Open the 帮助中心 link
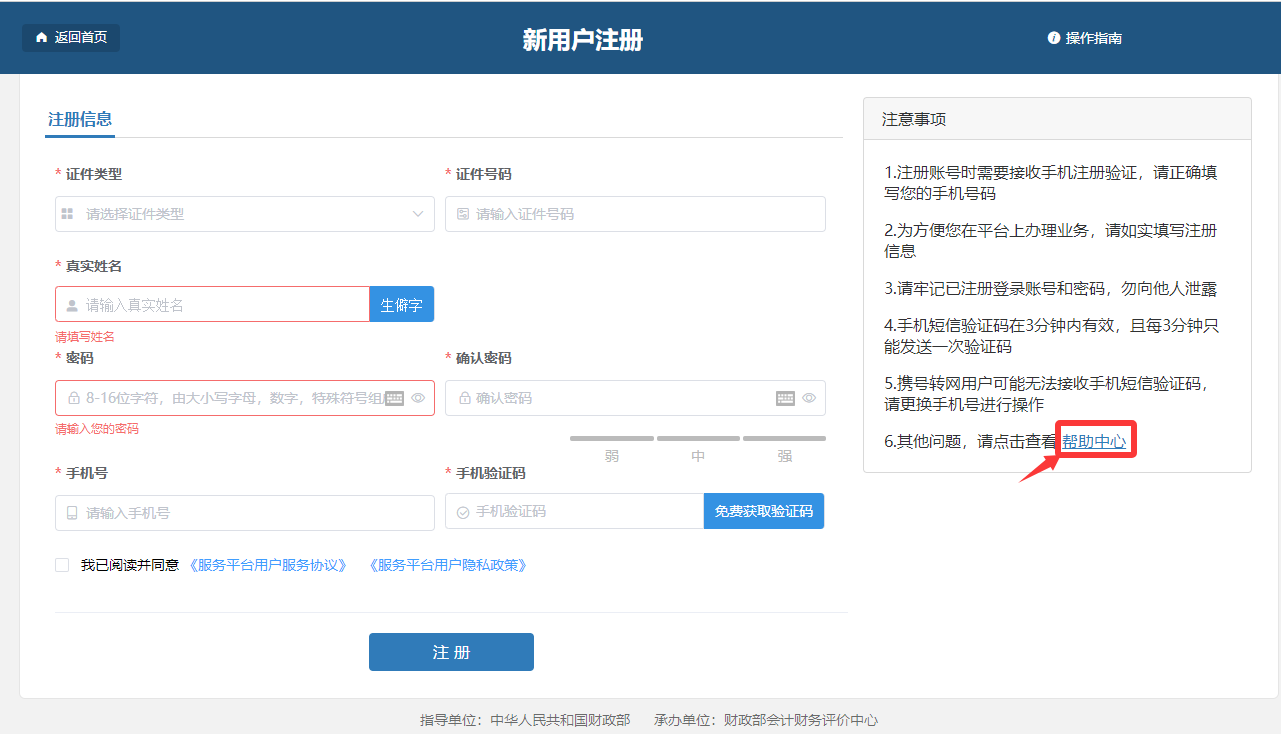 point(1094,441)
